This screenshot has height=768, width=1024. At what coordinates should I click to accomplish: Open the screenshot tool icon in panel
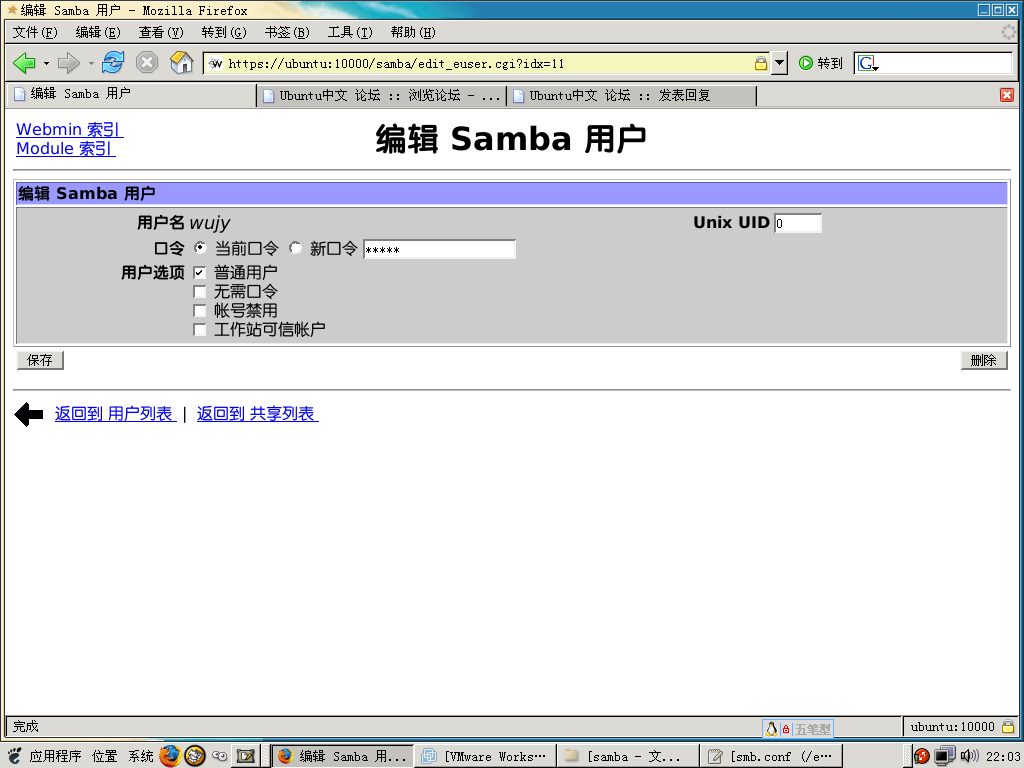point(246,756)
